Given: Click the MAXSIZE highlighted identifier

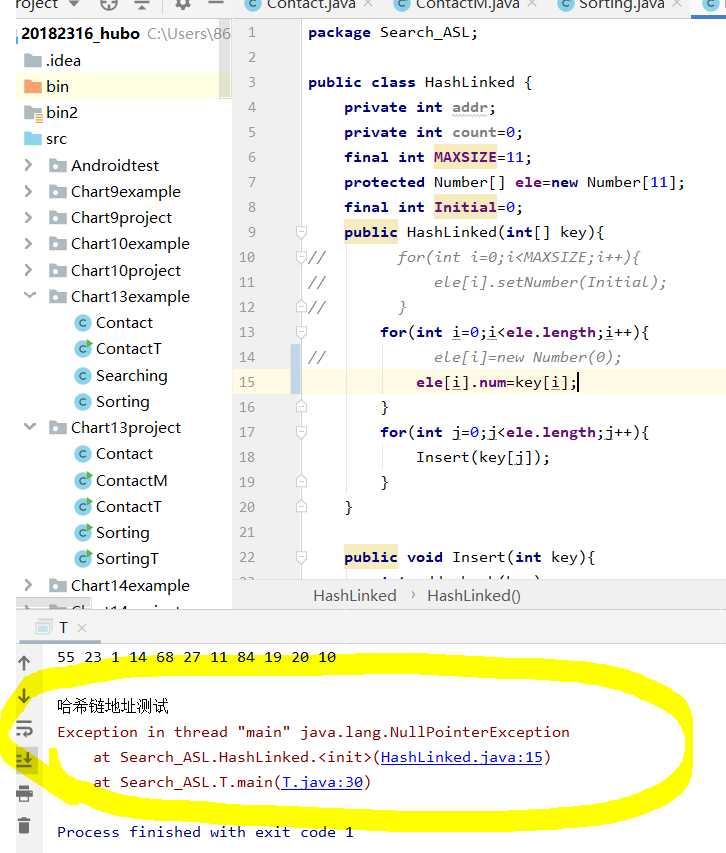Looking at the screenshot, I should 465,157.
